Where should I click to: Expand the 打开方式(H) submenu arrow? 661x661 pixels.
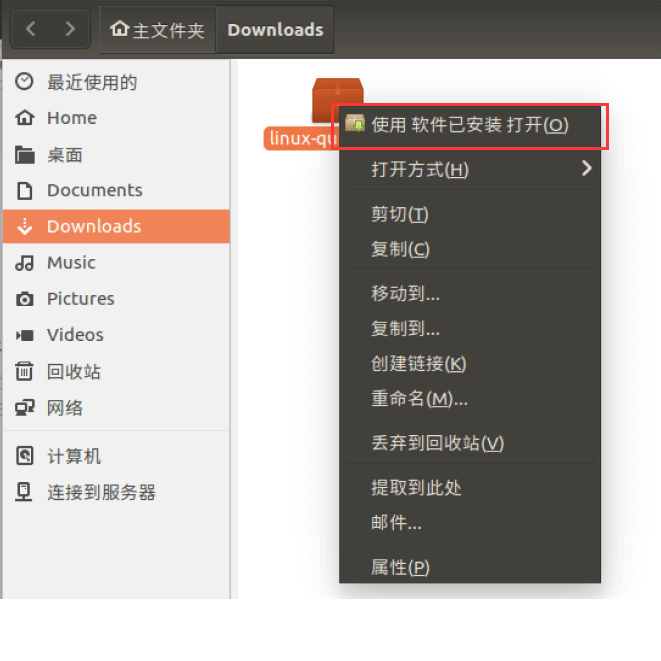click(x=586, y=169)
